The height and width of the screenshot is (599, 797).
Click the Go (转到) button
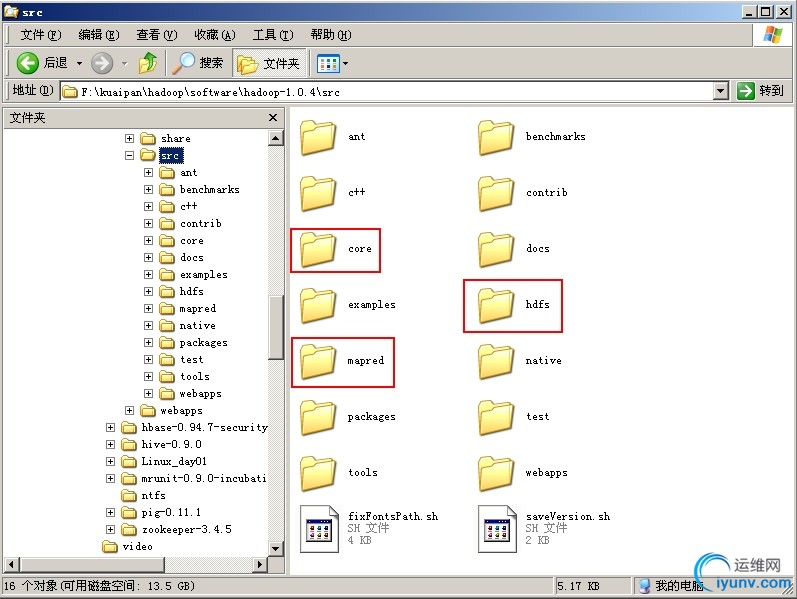(760, 91)
